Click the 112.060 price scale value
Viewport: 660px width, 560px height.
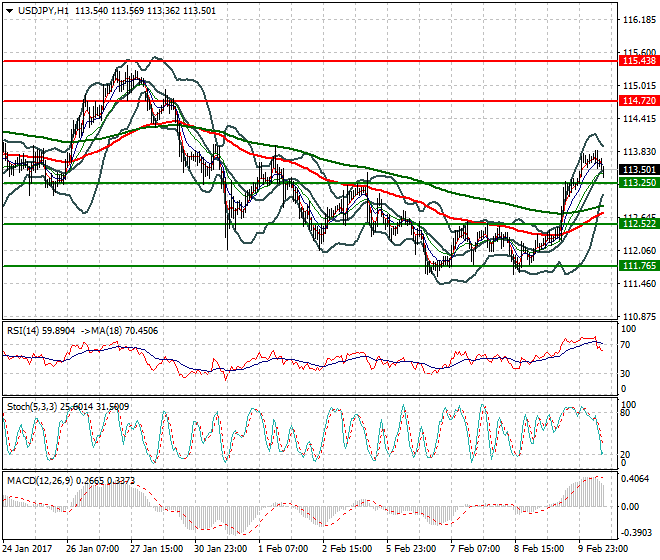639,251
